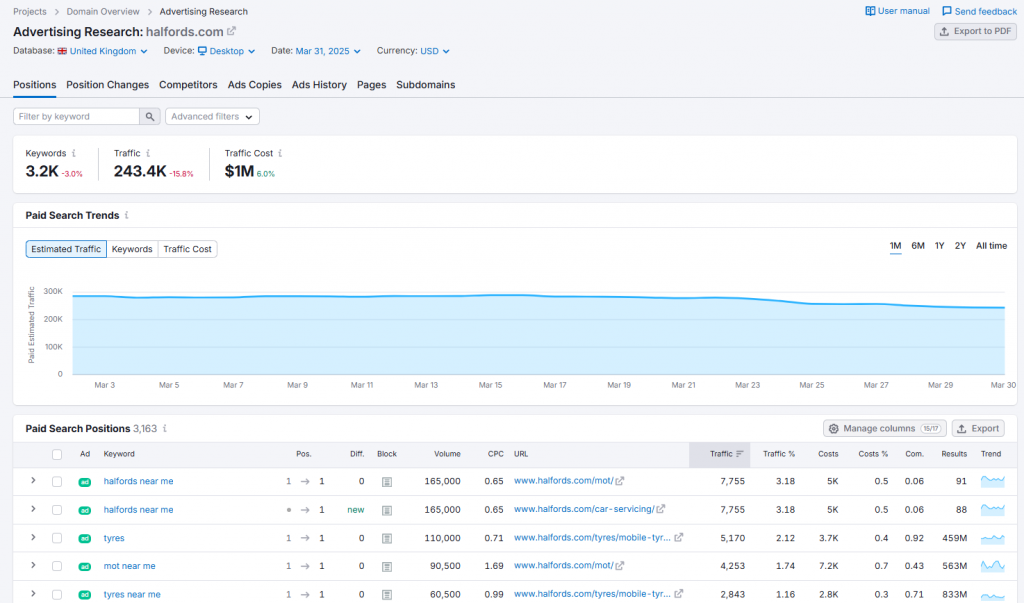Viewport: 1024px width, 603px height.
Task: Expand the Advanced filters dropdown
Action: [212, 117]
